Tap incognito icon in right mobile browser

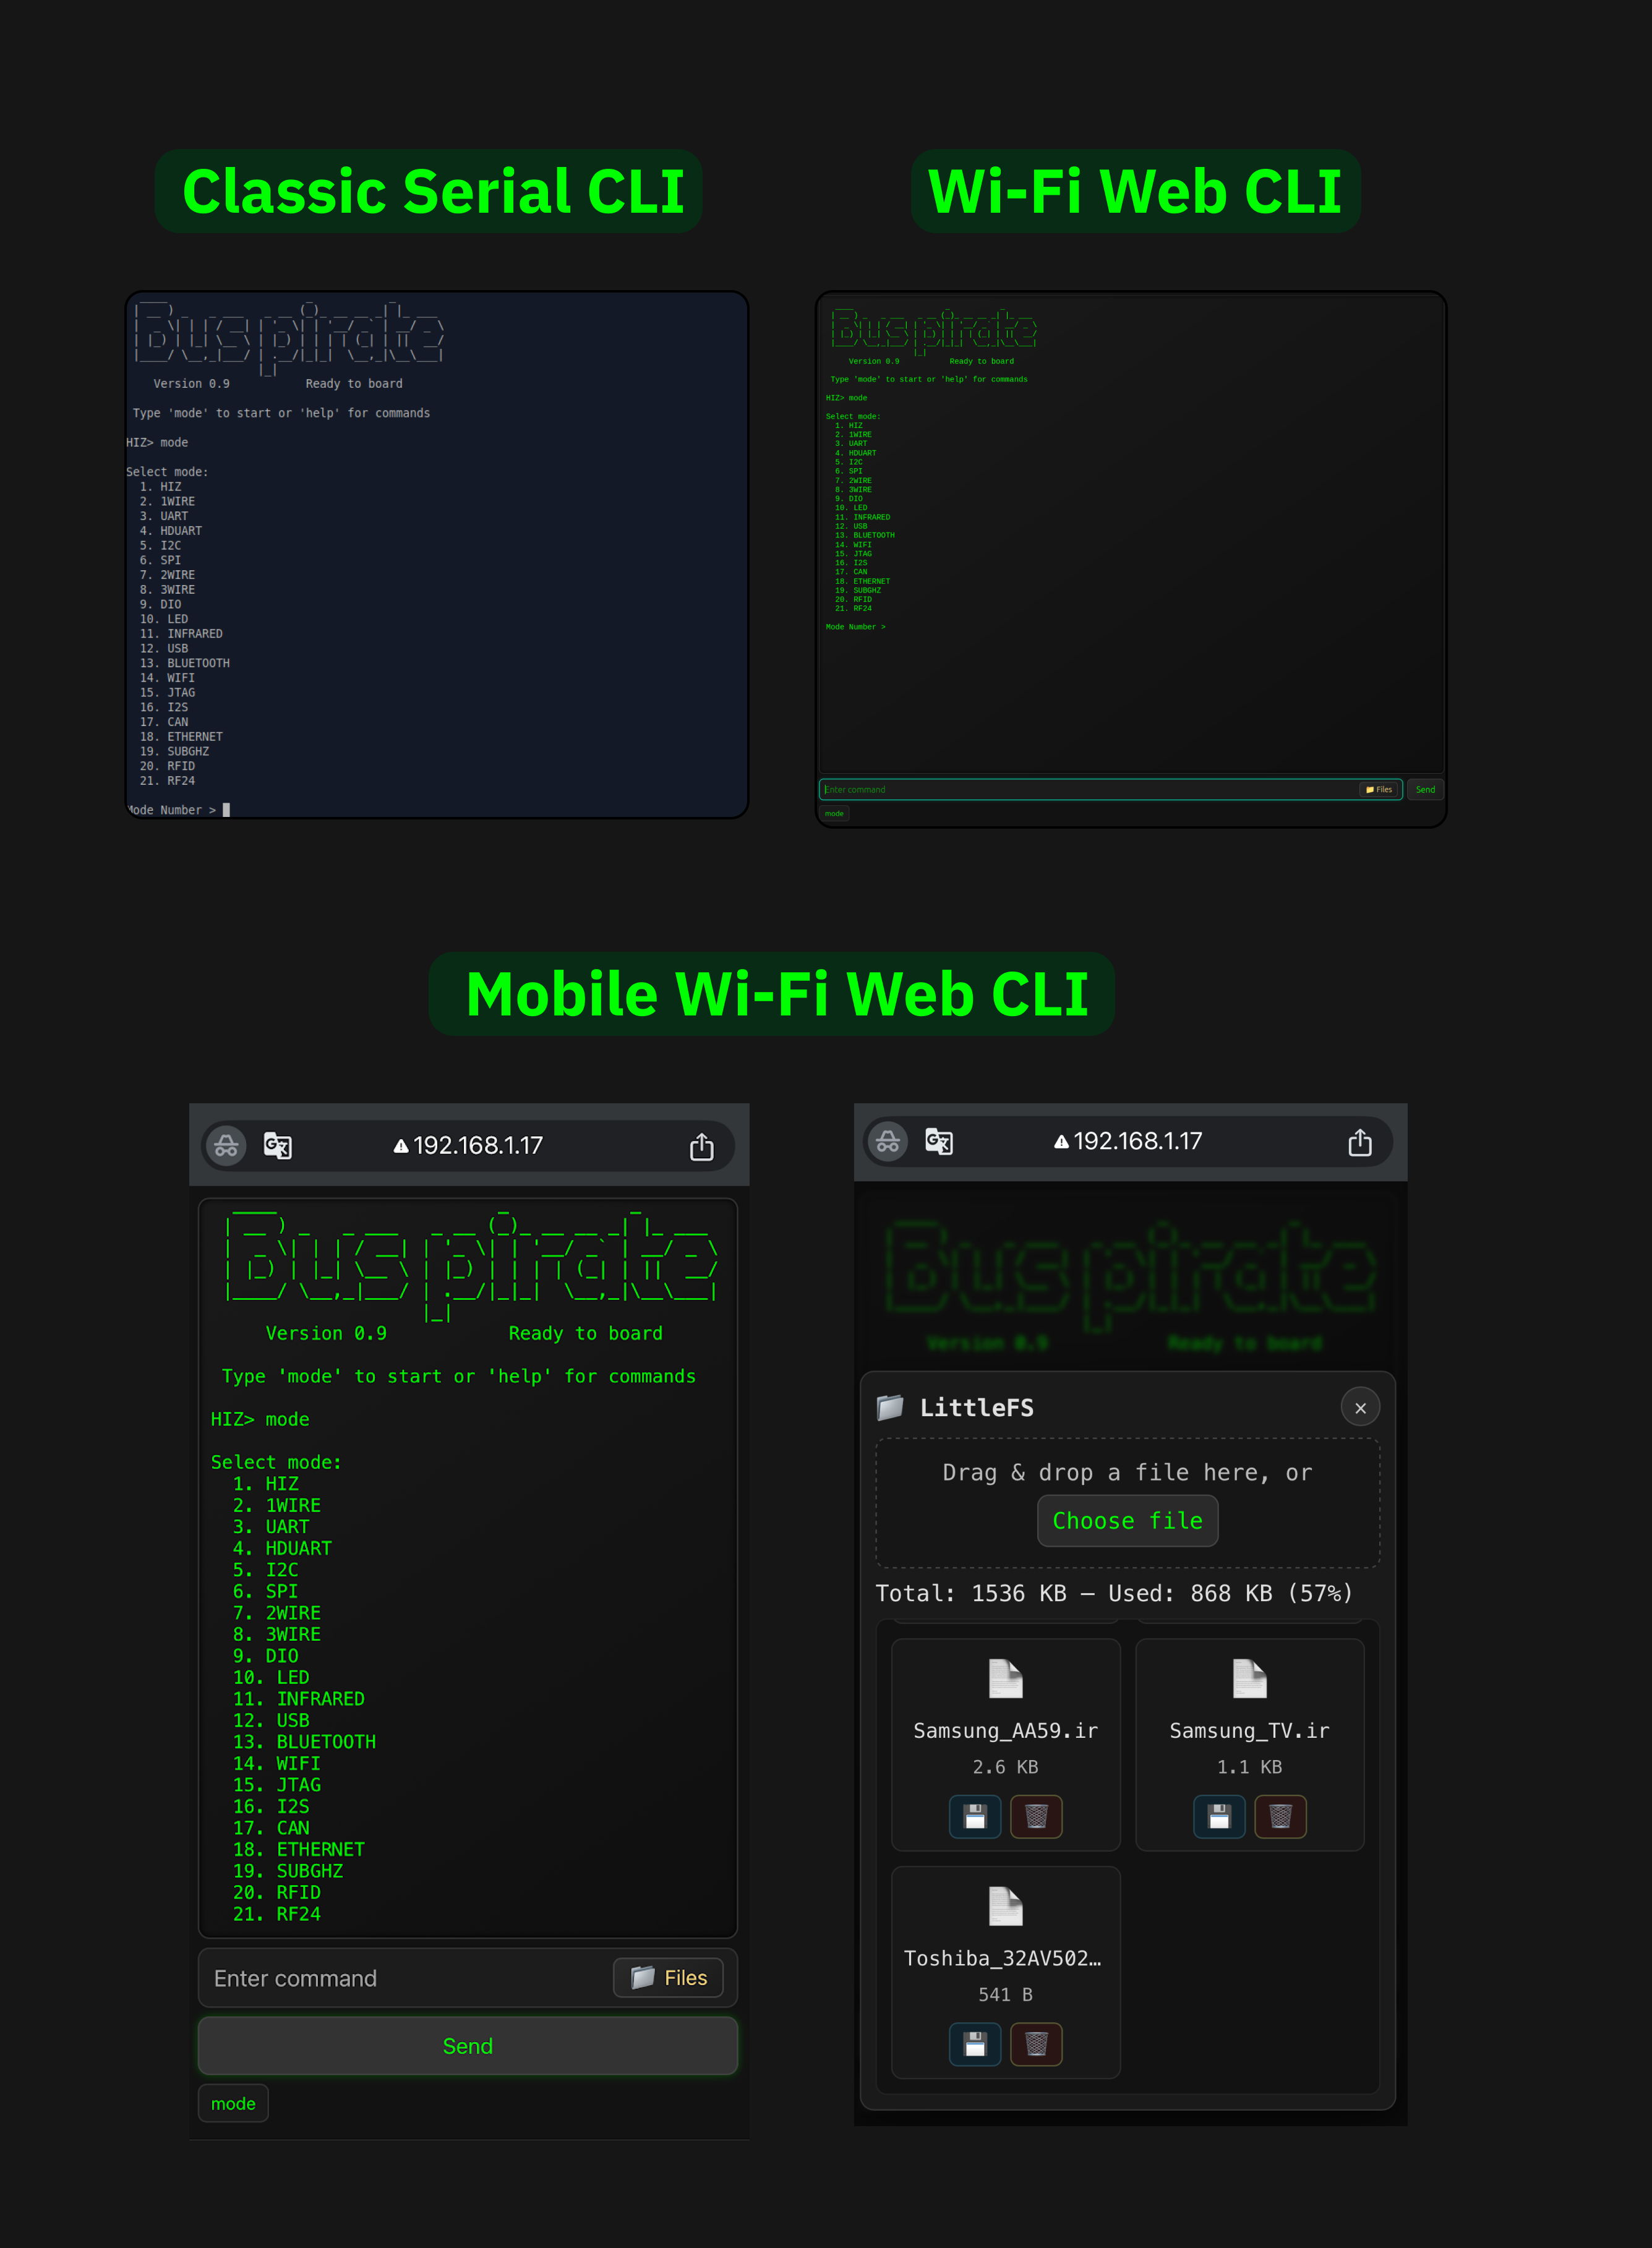pyautogui.click(x=887, y=1142)
